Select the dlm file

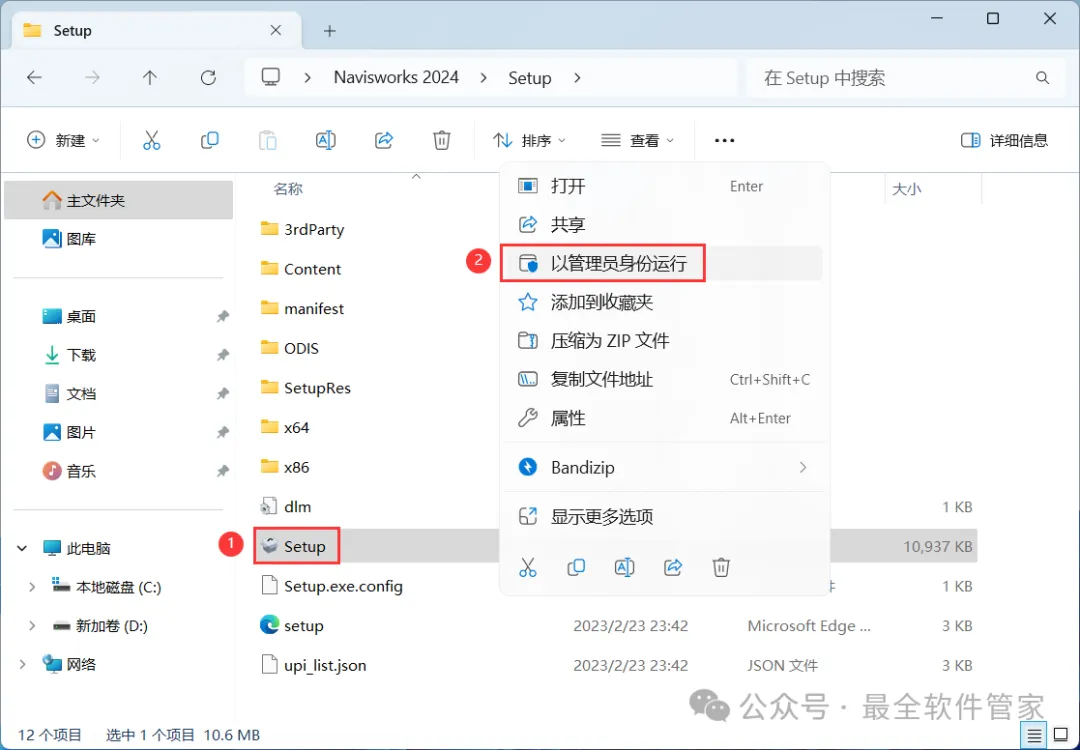[298, 507]
